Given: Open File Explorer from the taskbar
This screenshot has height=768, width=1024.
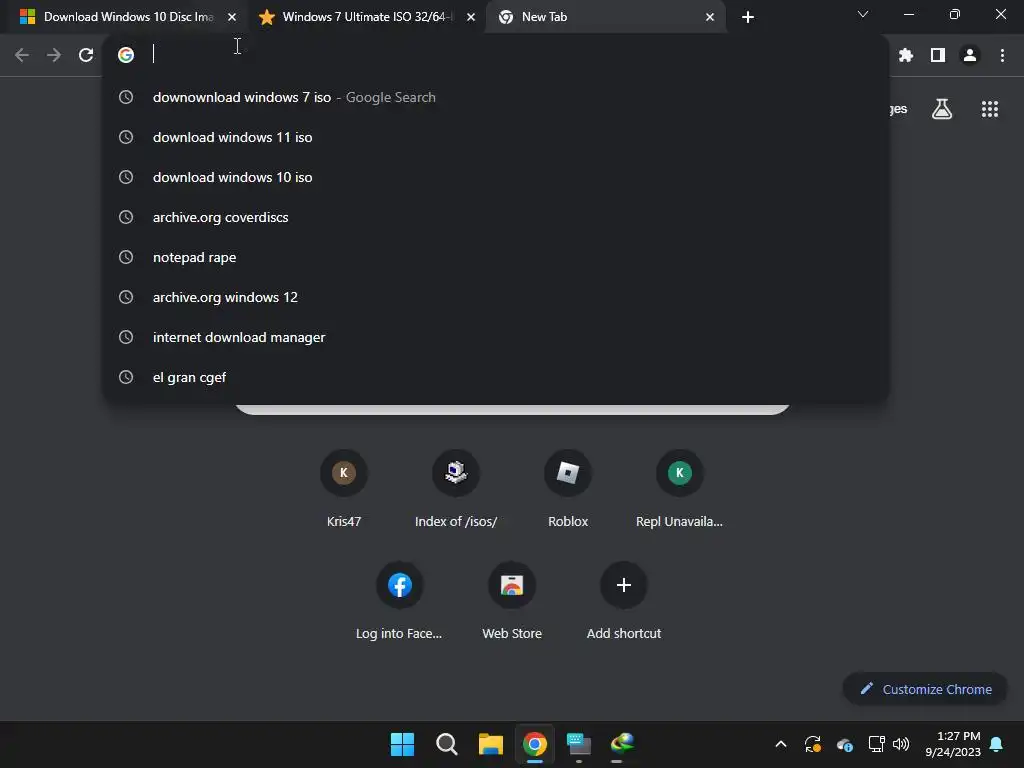Looking at the screenshot, I should [490, 744].
